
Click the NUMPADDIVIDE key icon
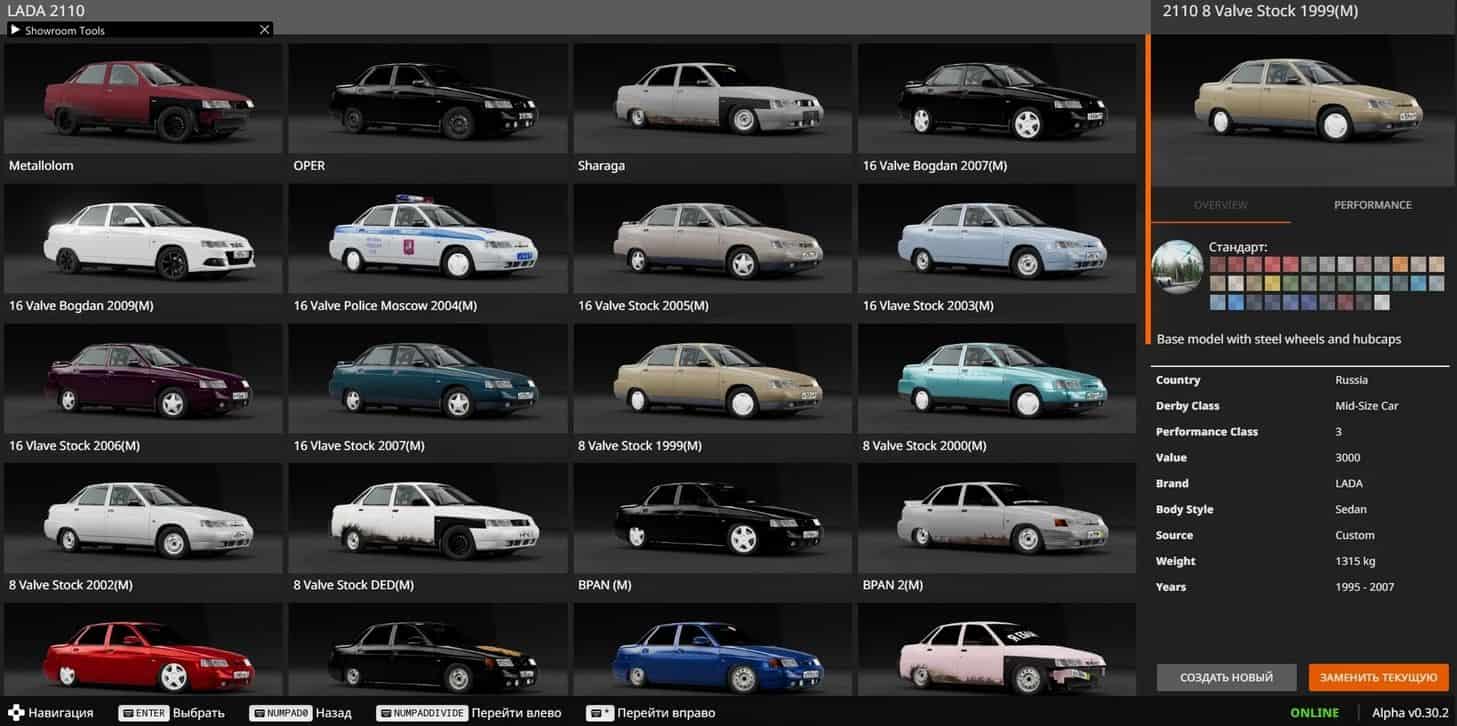pyautogui.click(x=421, y=713)
